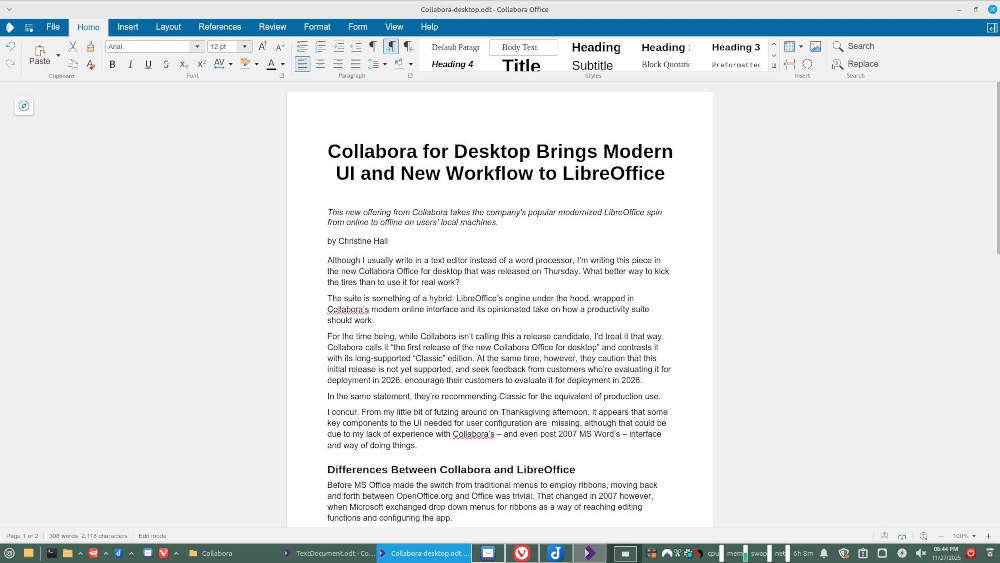
Task: Open the References tab
Action: pyautogui.click(x=219, y=27)
